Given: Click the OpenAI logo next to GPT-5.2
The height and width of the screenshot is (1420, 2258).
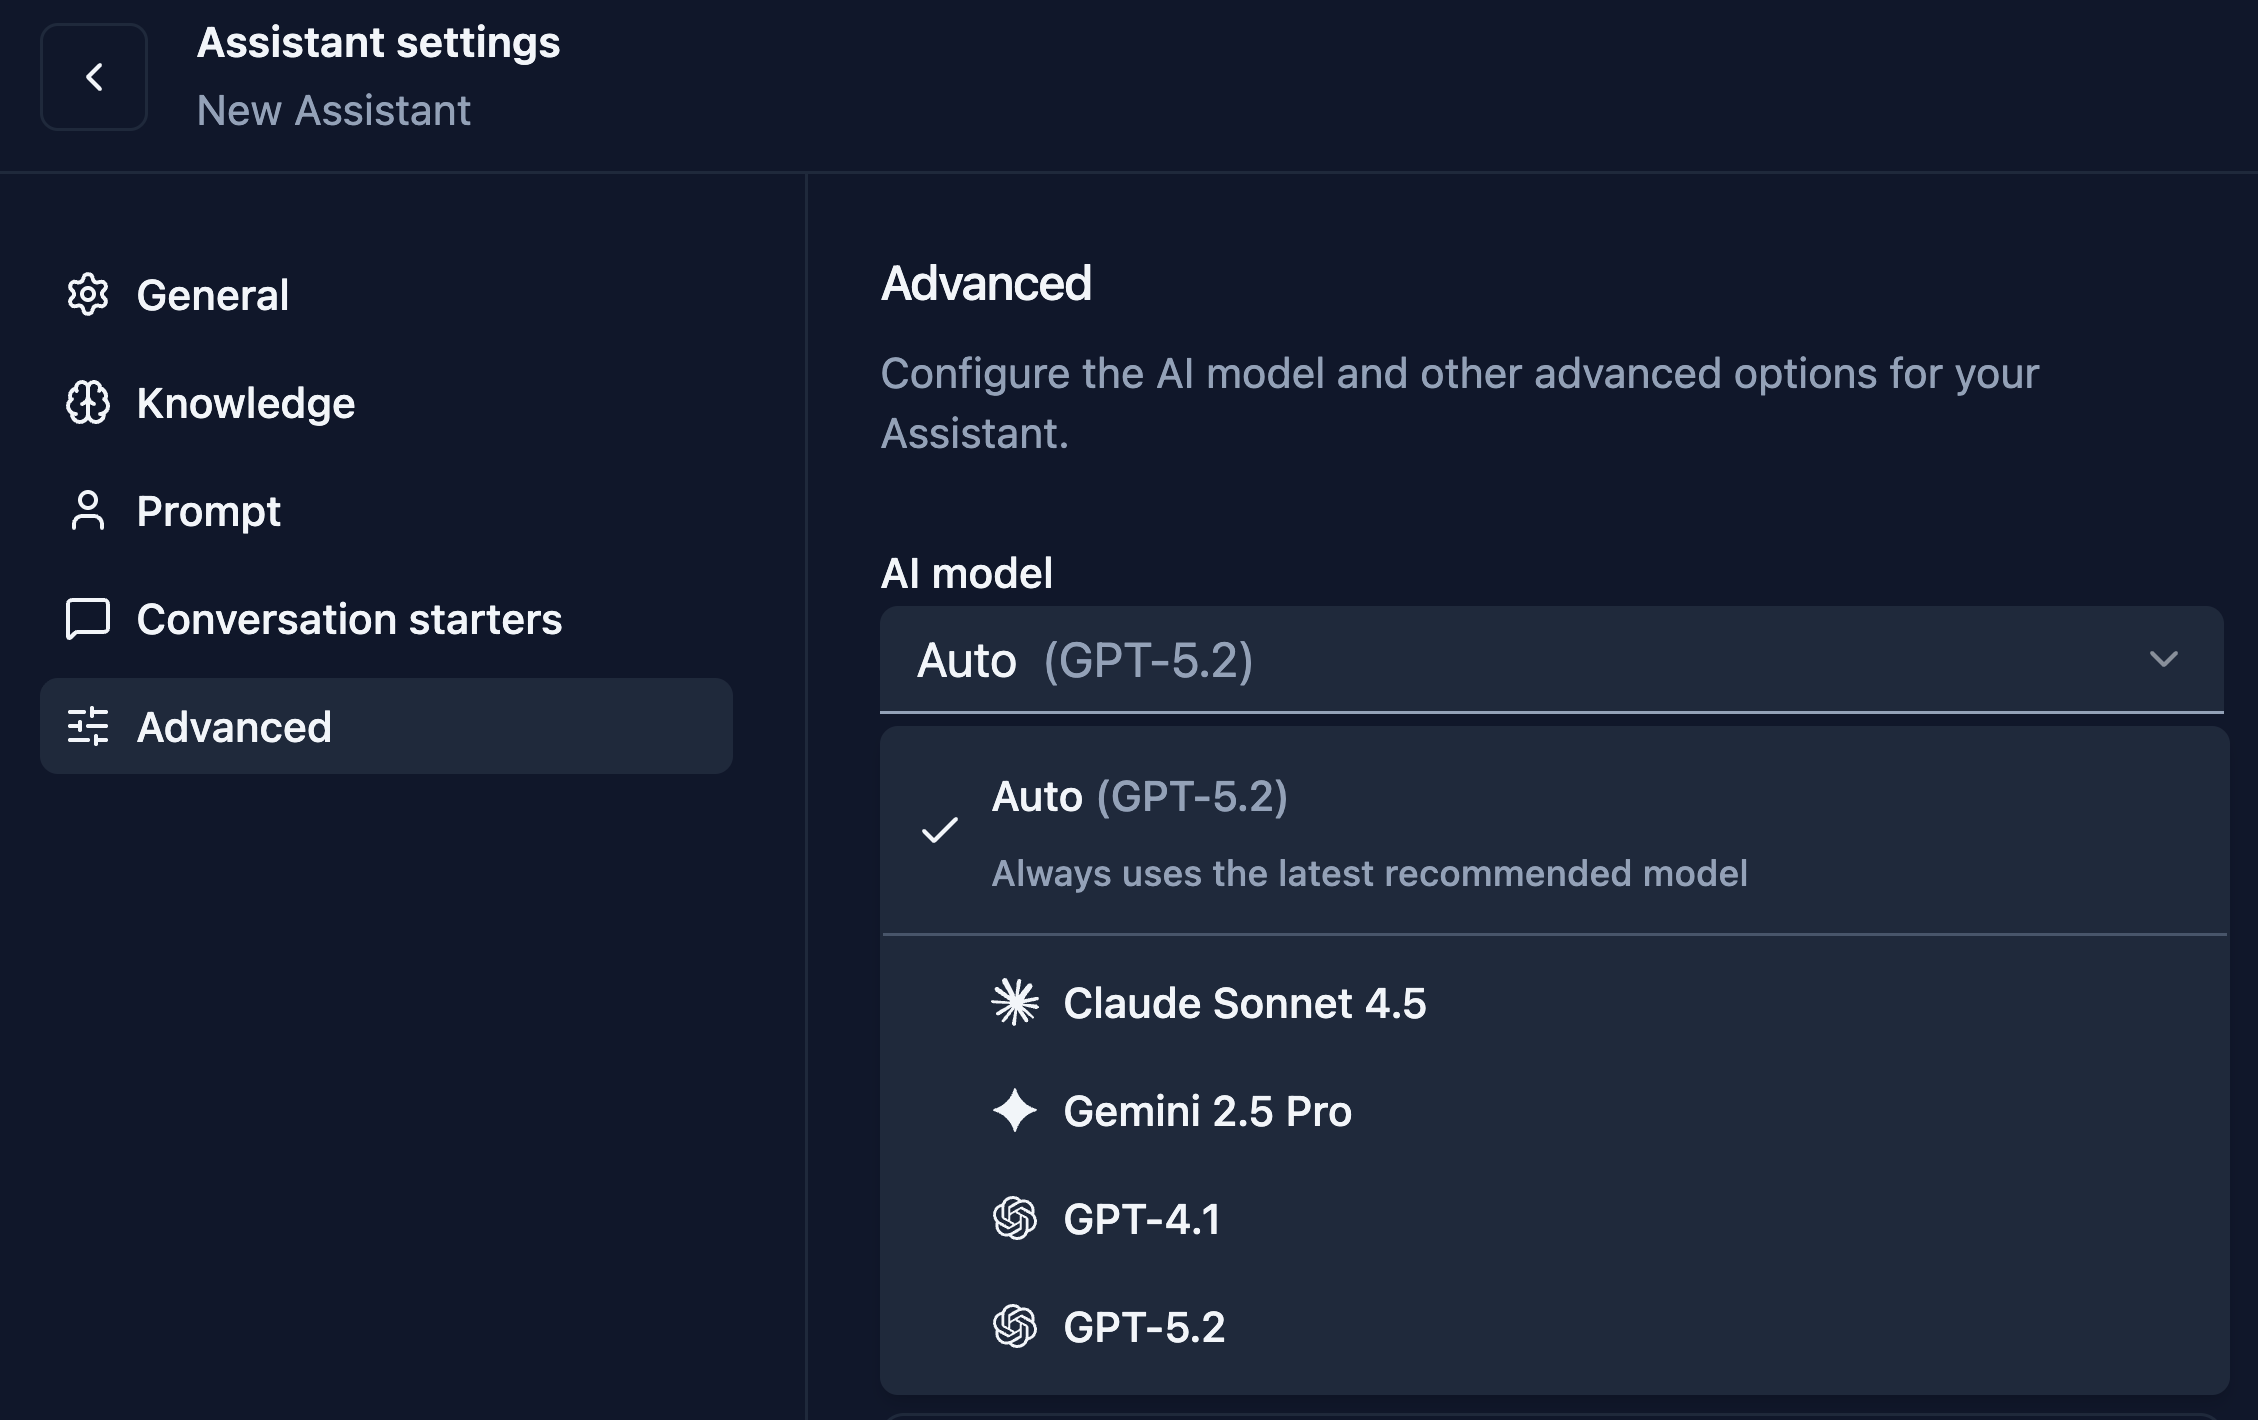Looking at the screenshot, I should (1013, 1327).
